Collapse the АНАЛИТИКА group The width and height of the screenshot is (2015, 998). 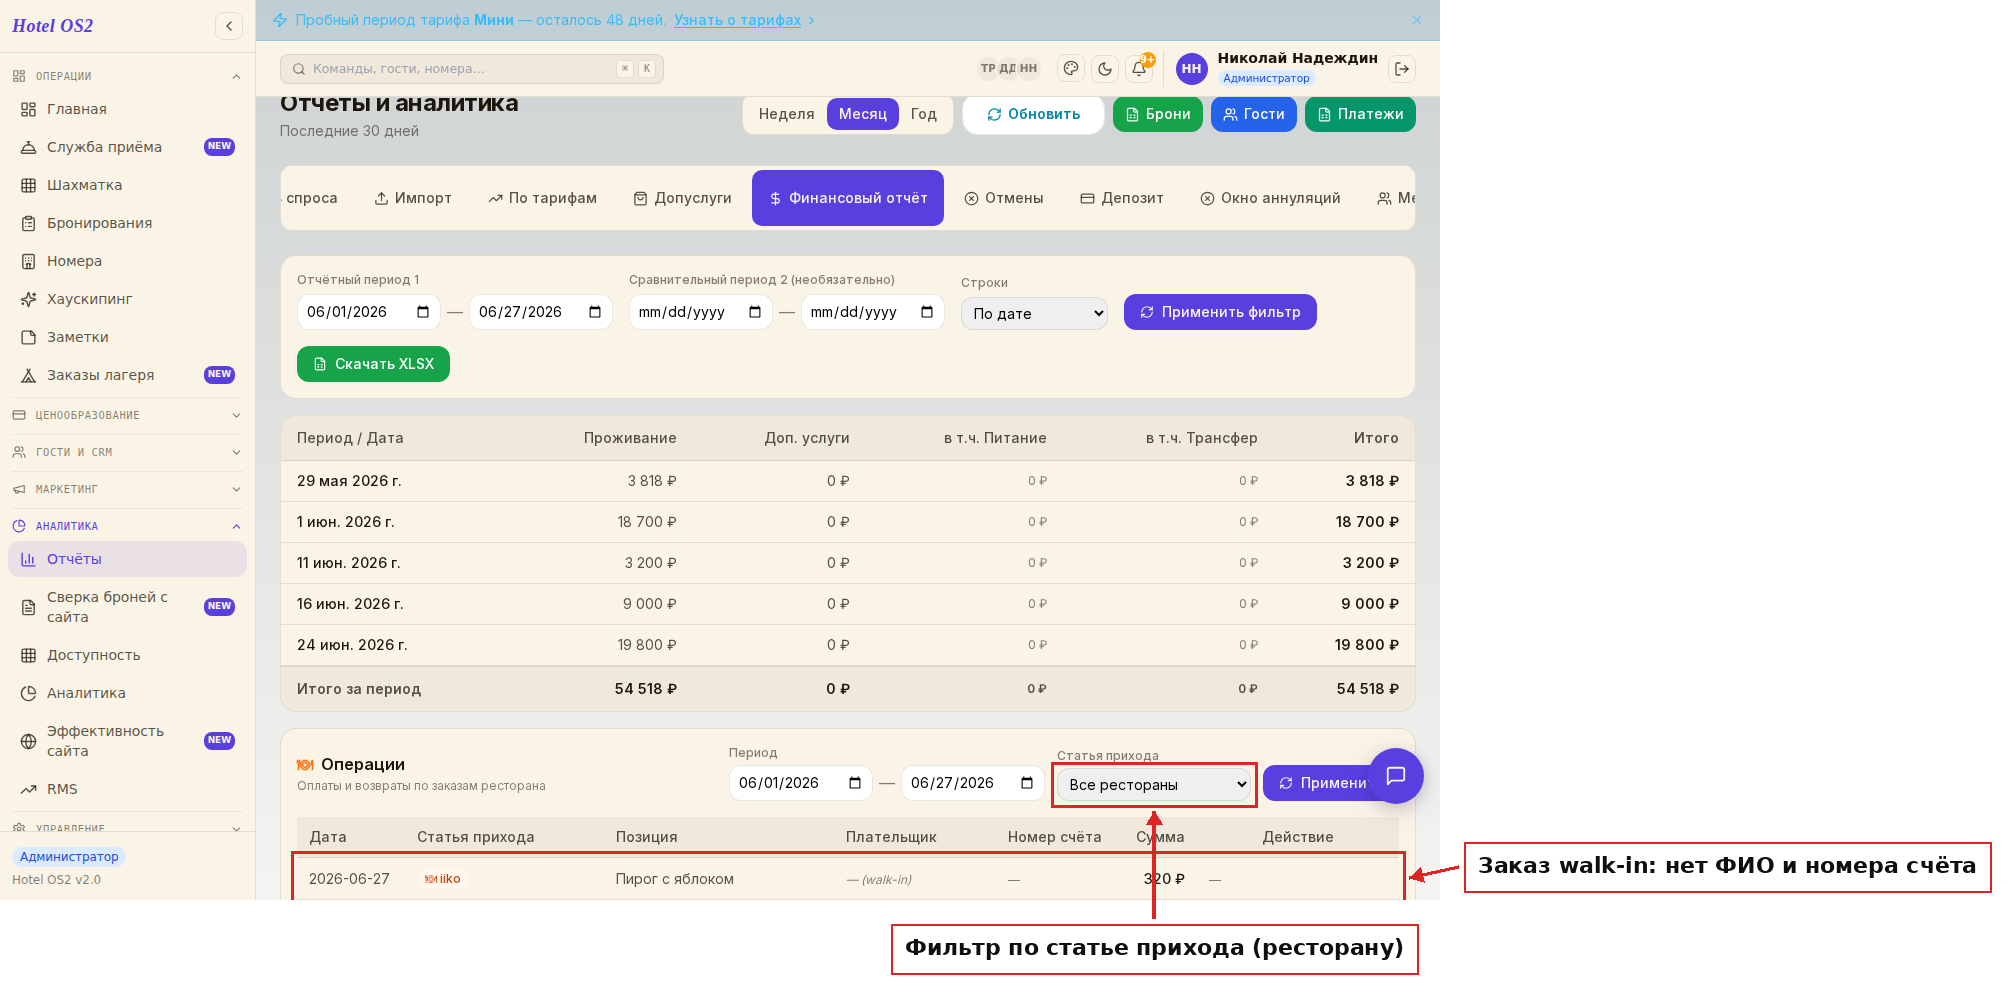(x=127, y=526)
